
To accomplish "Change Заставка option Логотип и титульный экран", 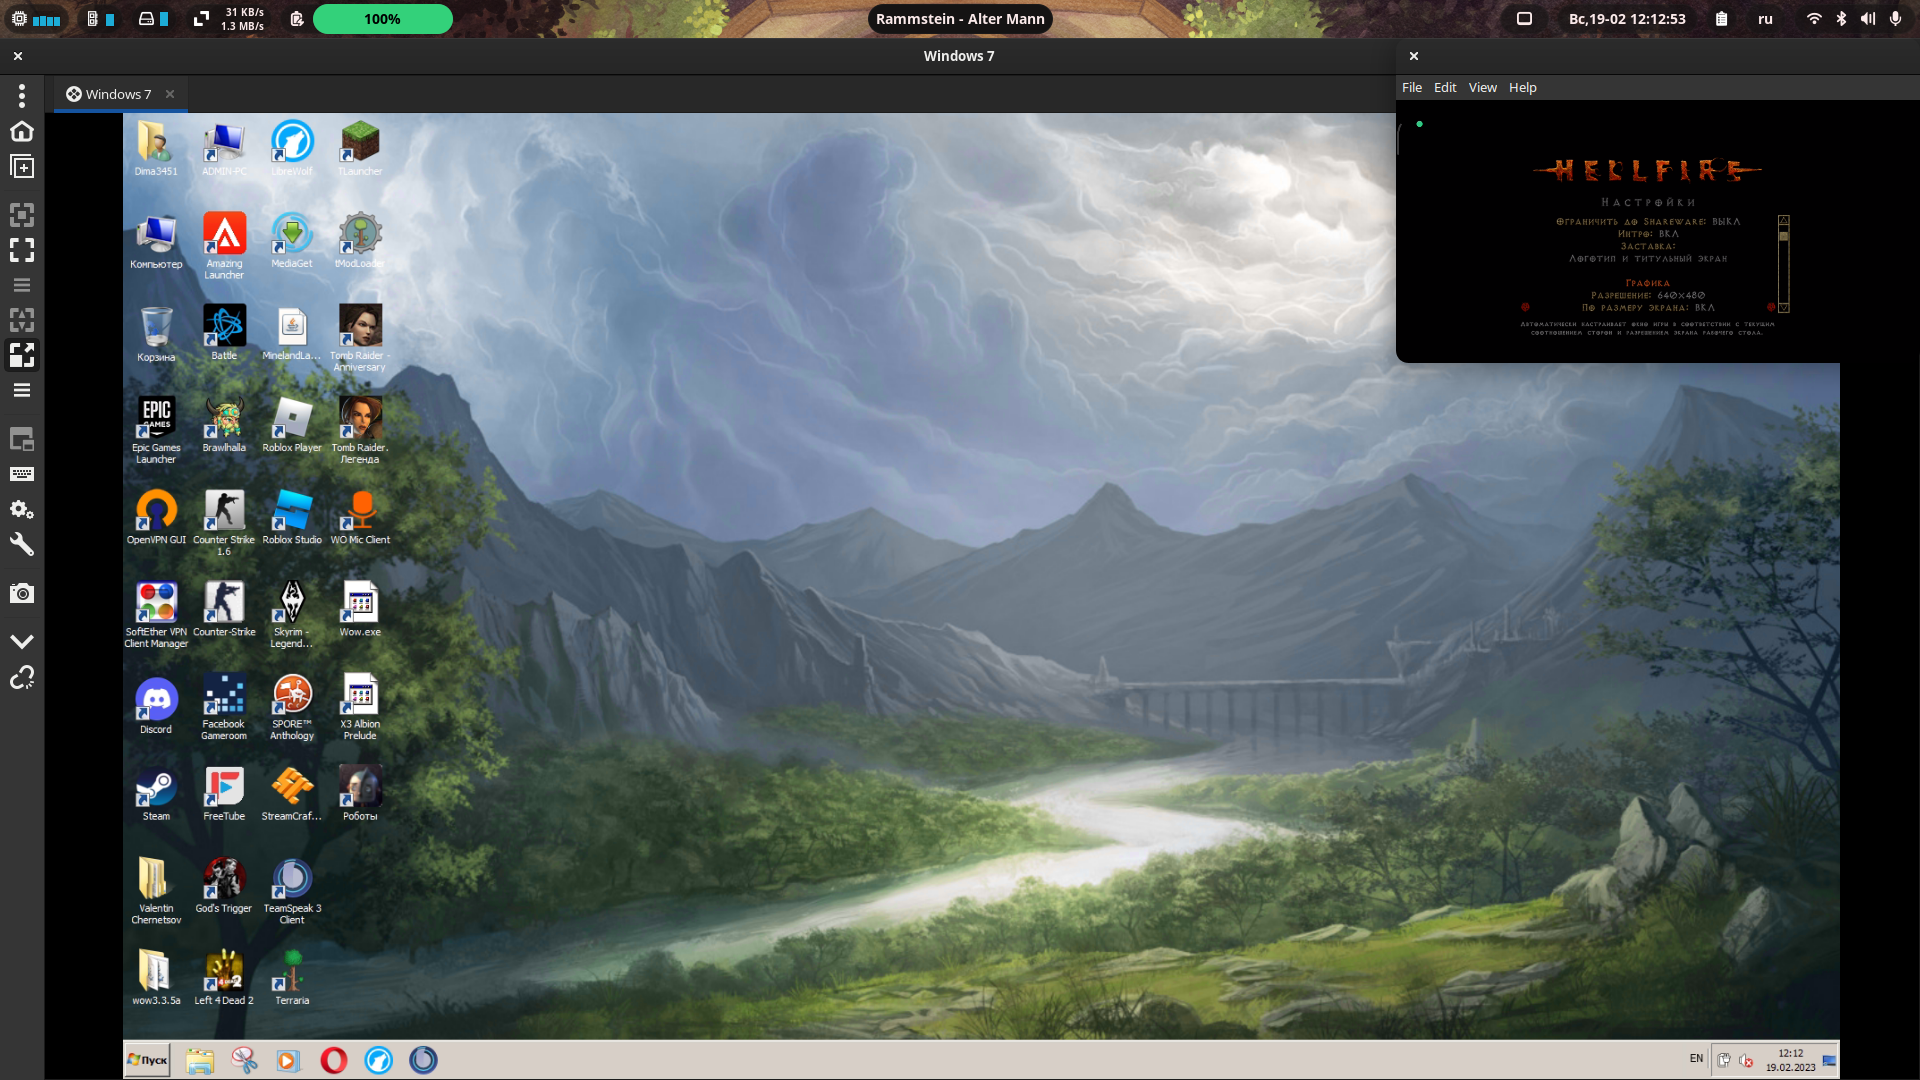I will click(1648, 259).
